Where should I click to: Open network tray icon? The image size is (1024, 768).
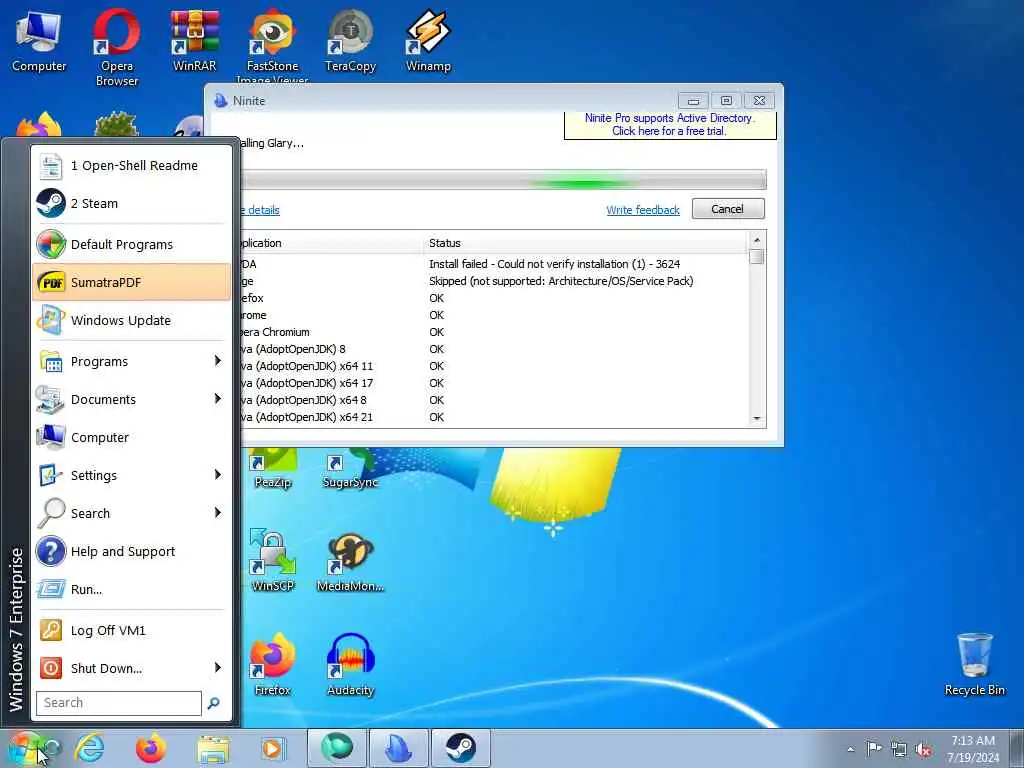point(899,749)
